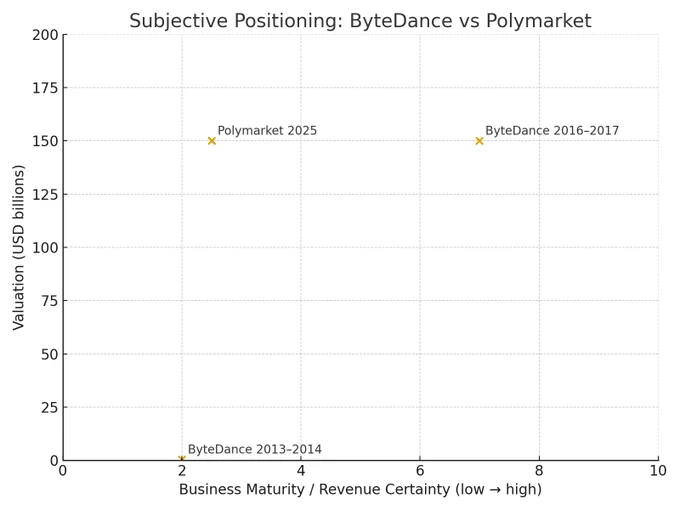Image resolution: width=680 pixels, height=510 pixels.
Task: Click the chart title 'Subjective Positioning: ByteDance vs Polymarket'
Action: (360, 21)
